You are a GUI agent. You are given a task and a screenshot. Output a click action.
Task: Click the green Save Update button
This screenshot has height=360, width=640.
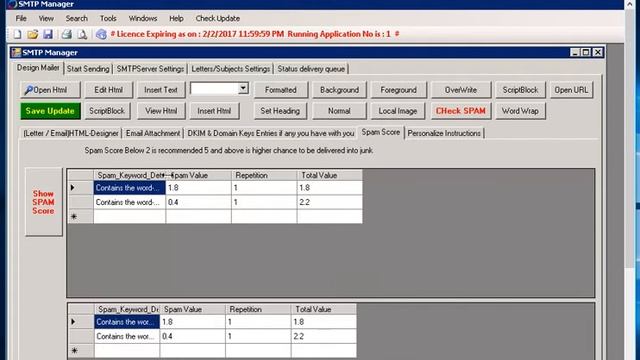pos(50,111)
